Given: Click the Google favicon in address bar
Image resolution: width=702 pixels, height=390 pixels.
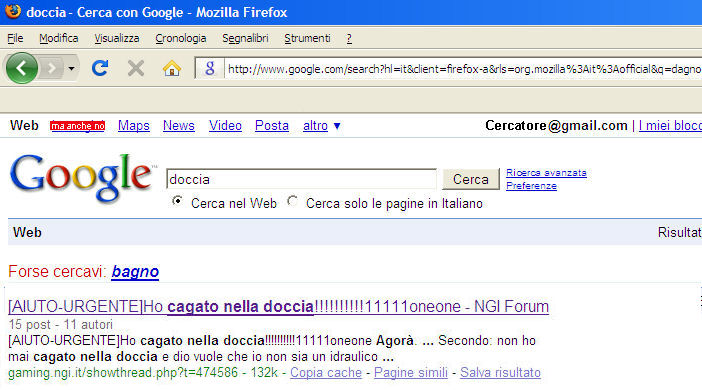Looking at the screenshot, I should 210,69.
